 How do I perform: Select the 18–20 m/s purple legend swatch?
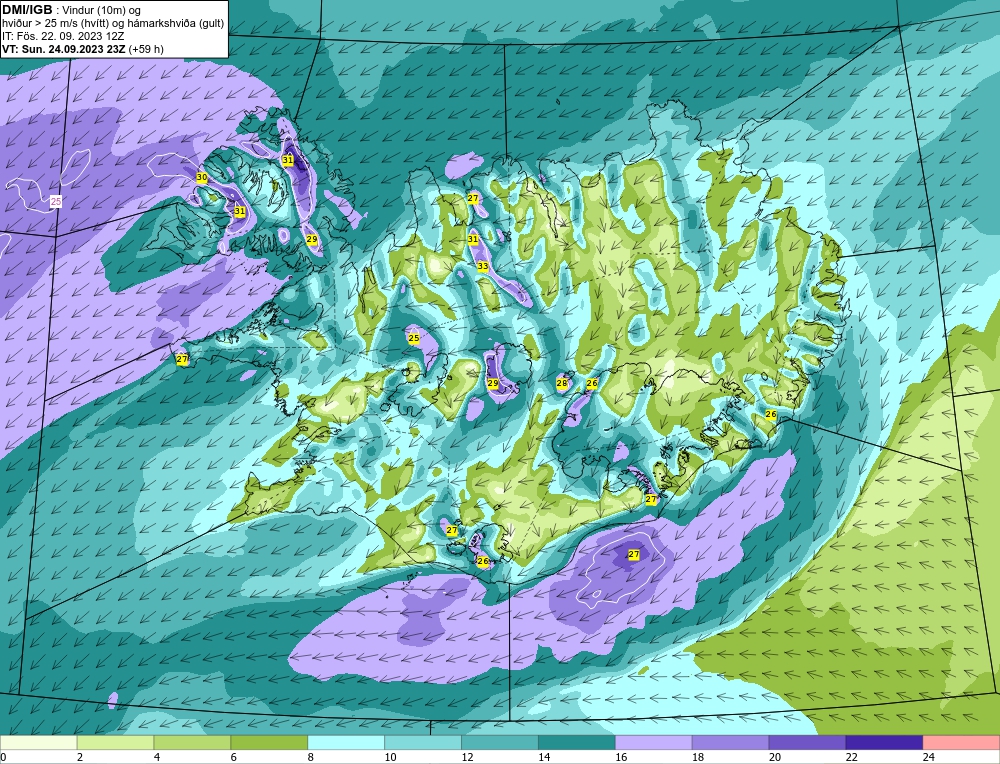coord(730,743)
